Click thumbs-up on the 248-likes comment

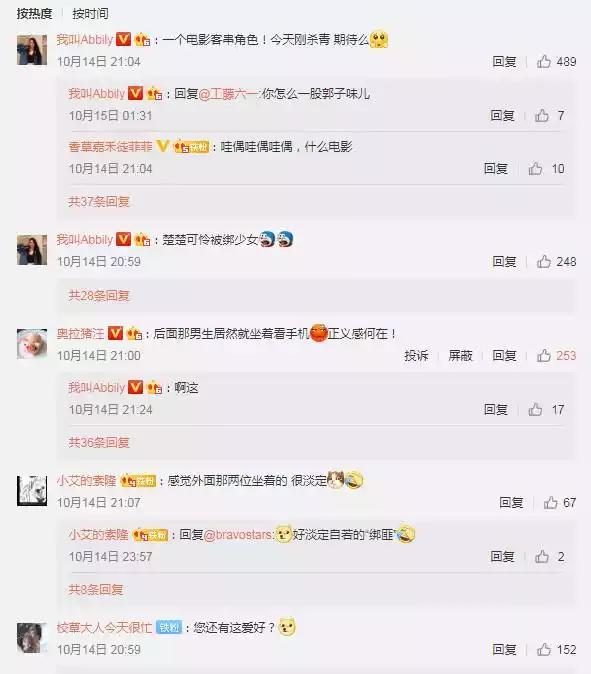[544, 261]
